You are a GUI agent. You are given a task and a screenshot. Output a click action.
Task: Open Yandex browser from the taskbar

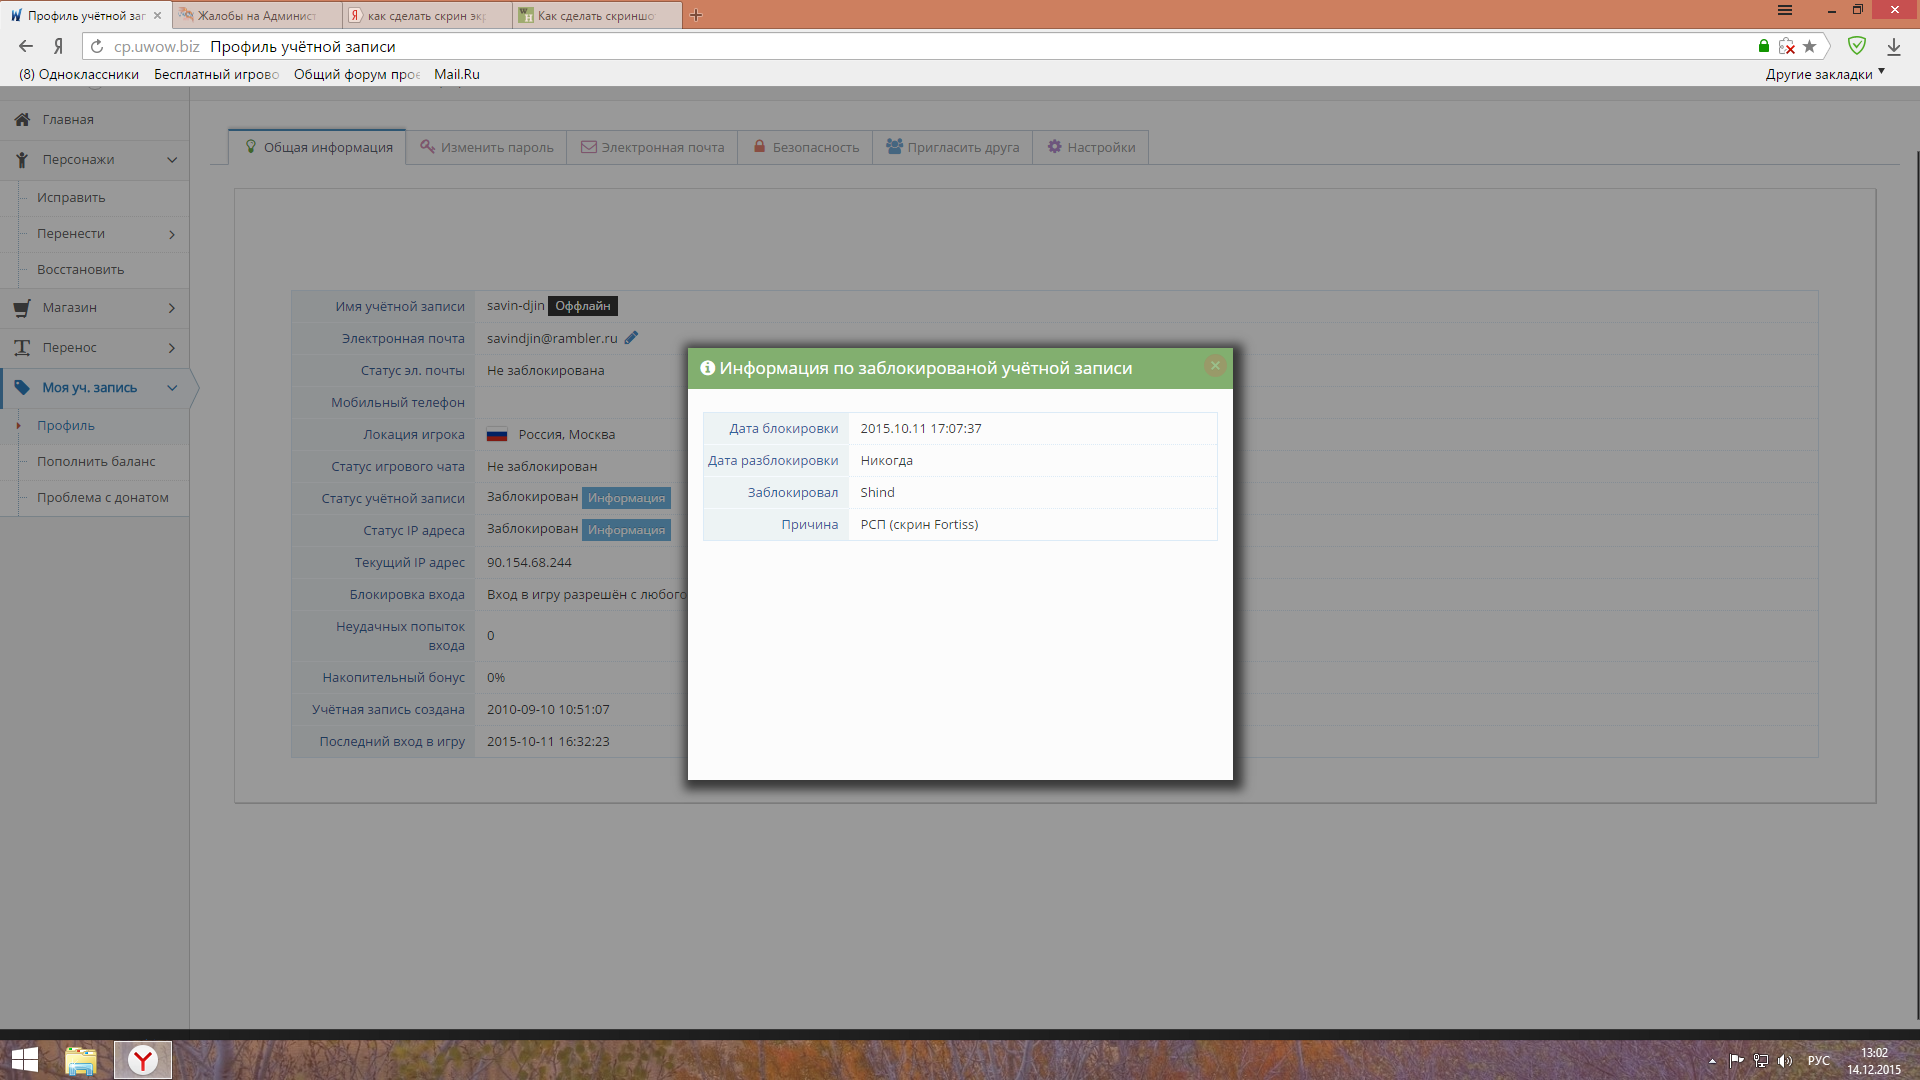[143, 1059]
